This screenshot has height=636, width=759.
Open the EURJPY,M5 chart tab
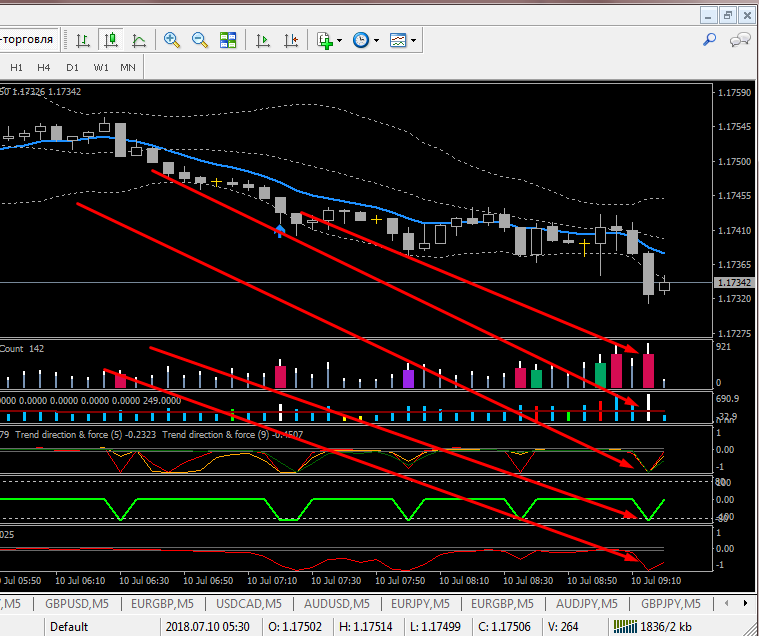[420, 604]
